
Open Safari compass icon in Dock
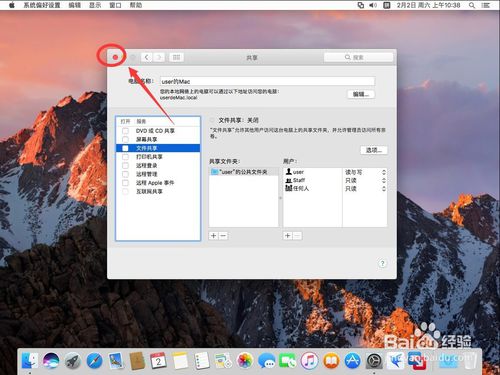point(94,361)
